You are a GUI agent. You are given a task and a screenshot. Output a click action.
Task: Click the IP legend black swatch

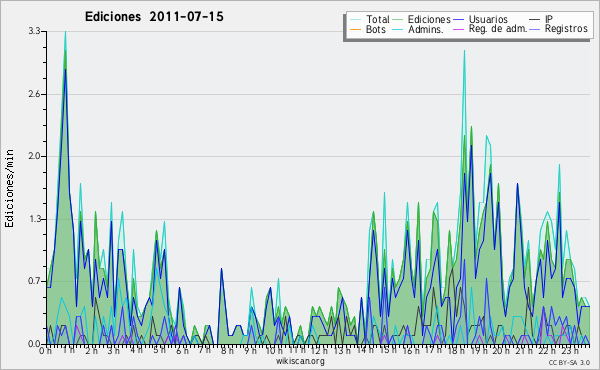535,19
